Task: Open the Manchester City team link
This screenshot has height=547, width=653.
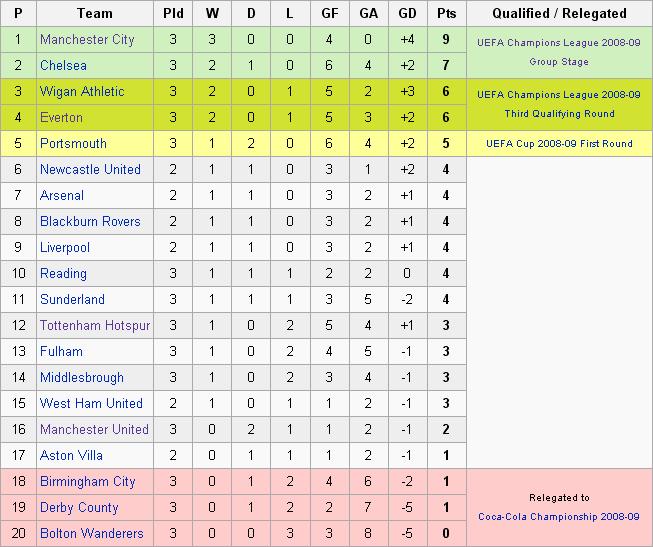Action: coord(87,40)
